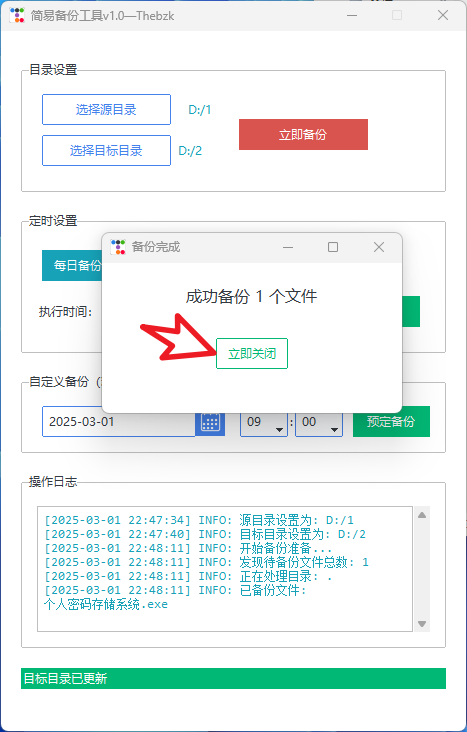This screenshot has width=467, height=732.
Task: Minimize the 备份完成 dialog
Action: pyautogui.click(x=288, y=247)
